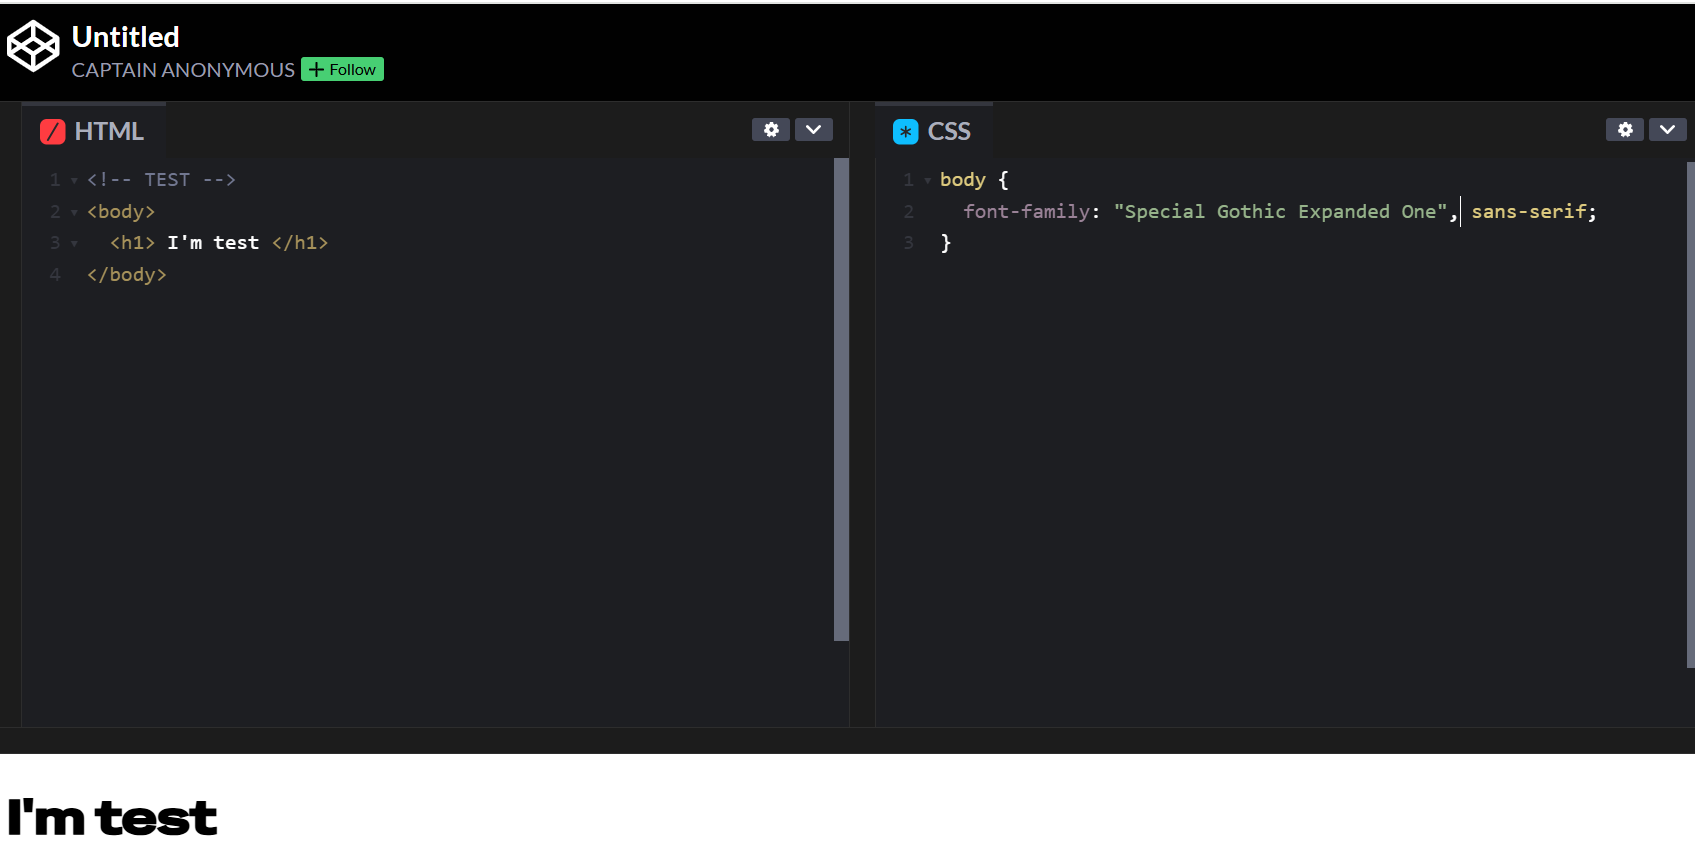Collapse the h1 fold arrow on HTML line 3

[x=74, y=244]
